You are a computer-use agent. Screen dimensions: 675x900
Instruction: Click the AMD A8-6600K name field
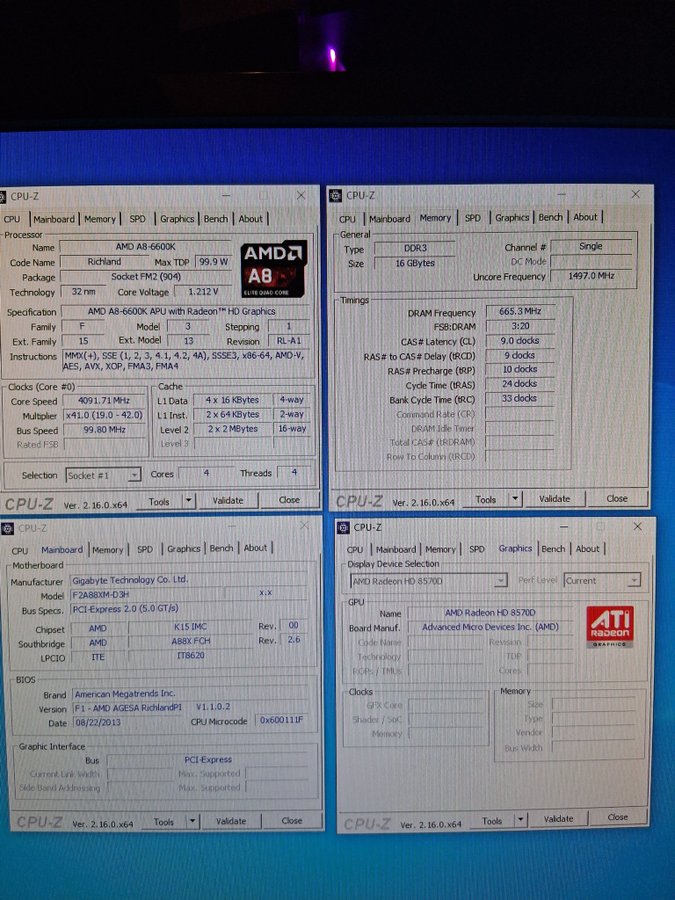click(x=145, y=247)
